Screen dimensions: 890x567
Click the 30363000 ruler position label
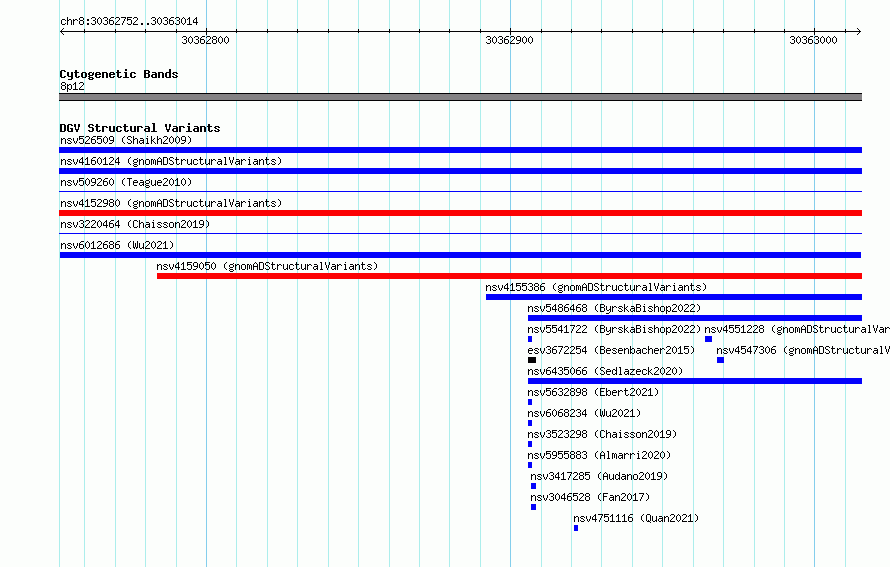813,40
